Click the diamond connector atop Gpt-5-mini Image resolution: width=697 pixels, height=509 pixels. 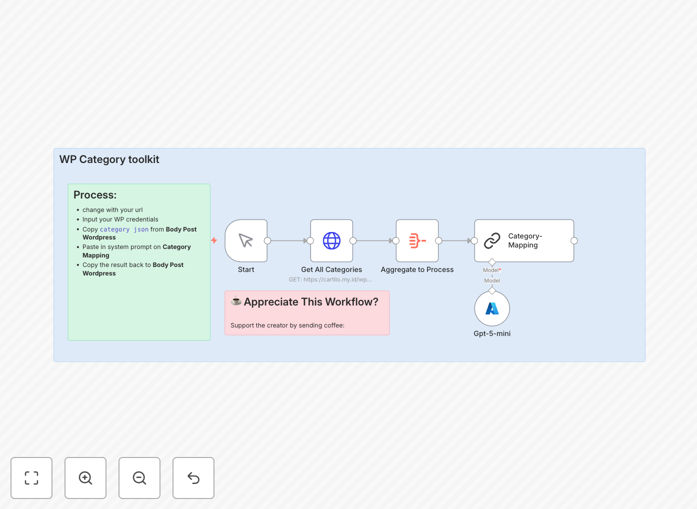click(492, 291)
